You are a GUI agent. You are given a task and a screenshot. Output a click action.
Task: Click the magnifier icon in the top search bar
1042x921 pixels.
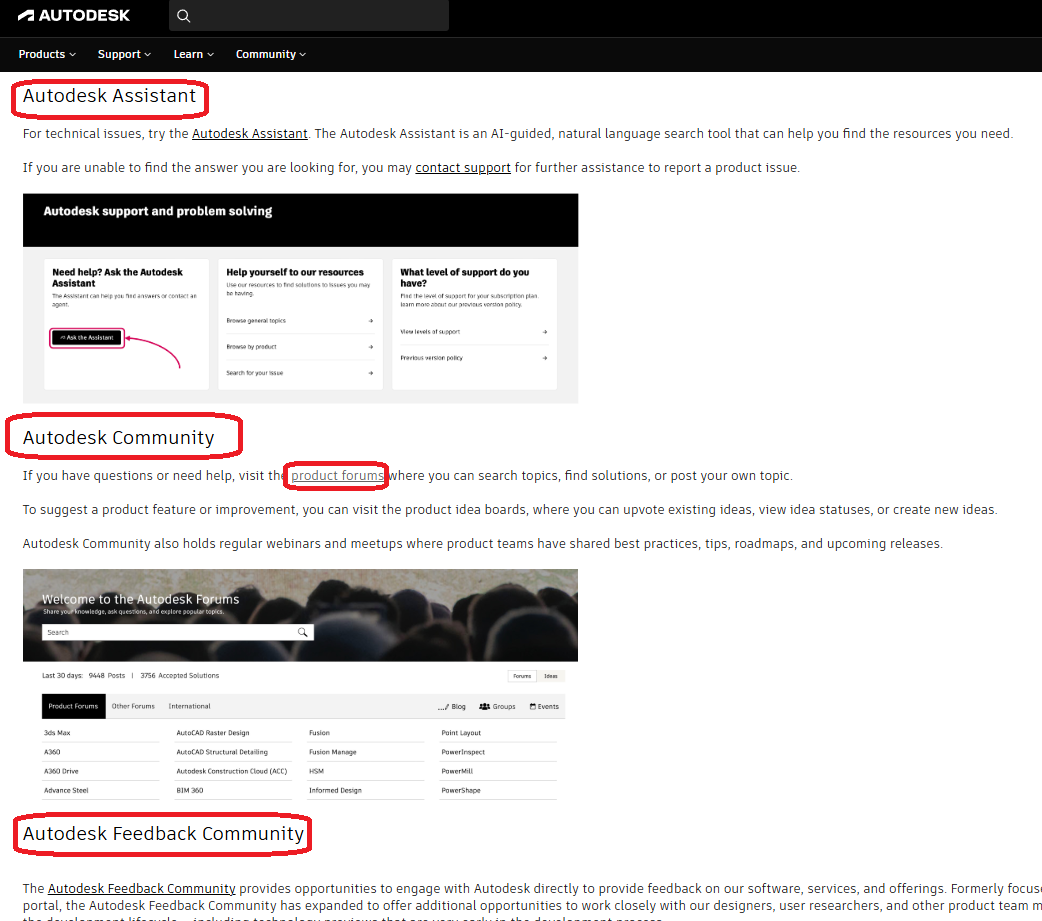click(183, 16)
